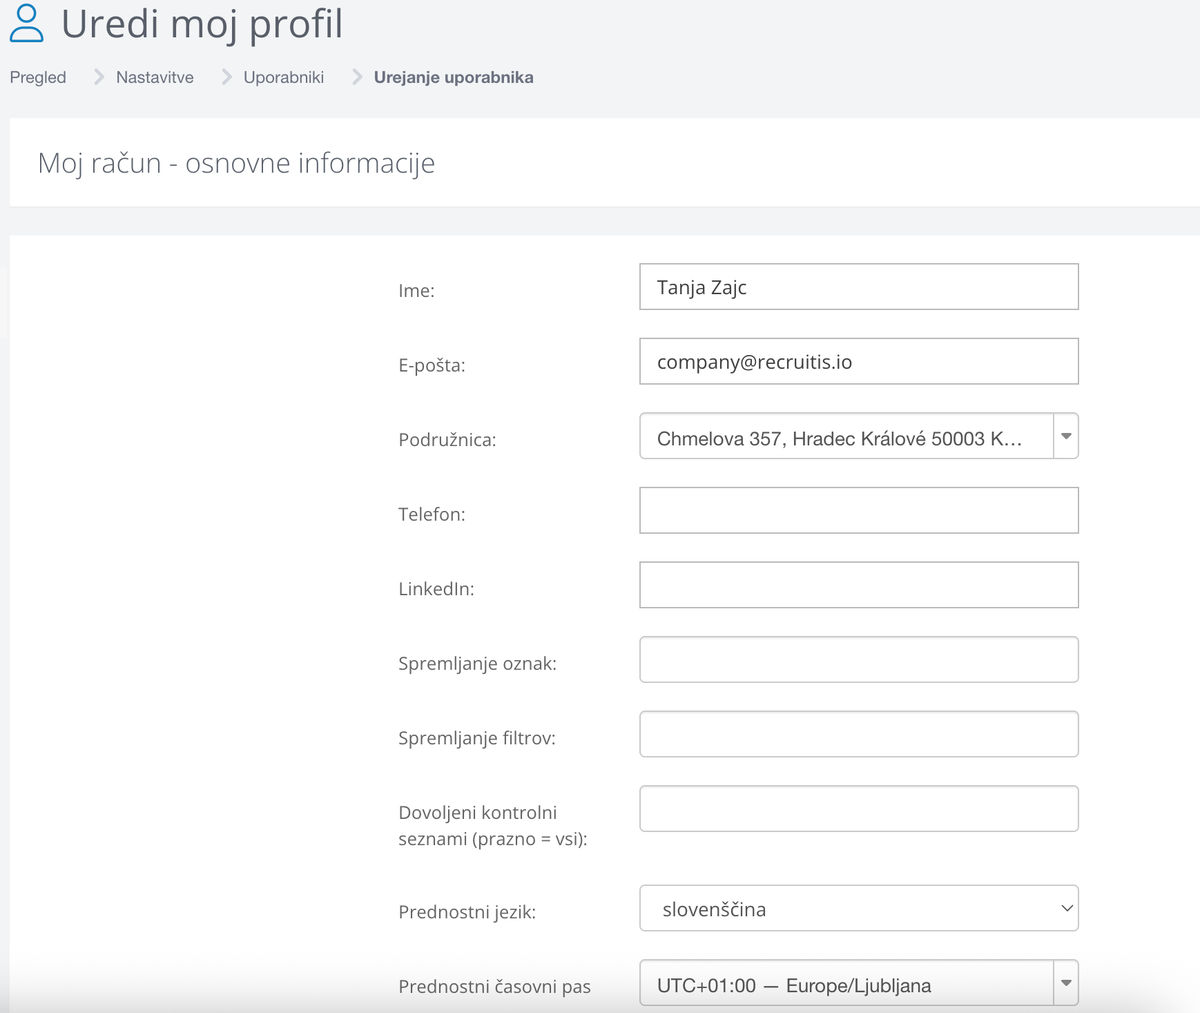Expand the Prednostni časovni pas dropdown arrow
The height and width of the screenshot is (1013, 1200).
(1066, 984)
